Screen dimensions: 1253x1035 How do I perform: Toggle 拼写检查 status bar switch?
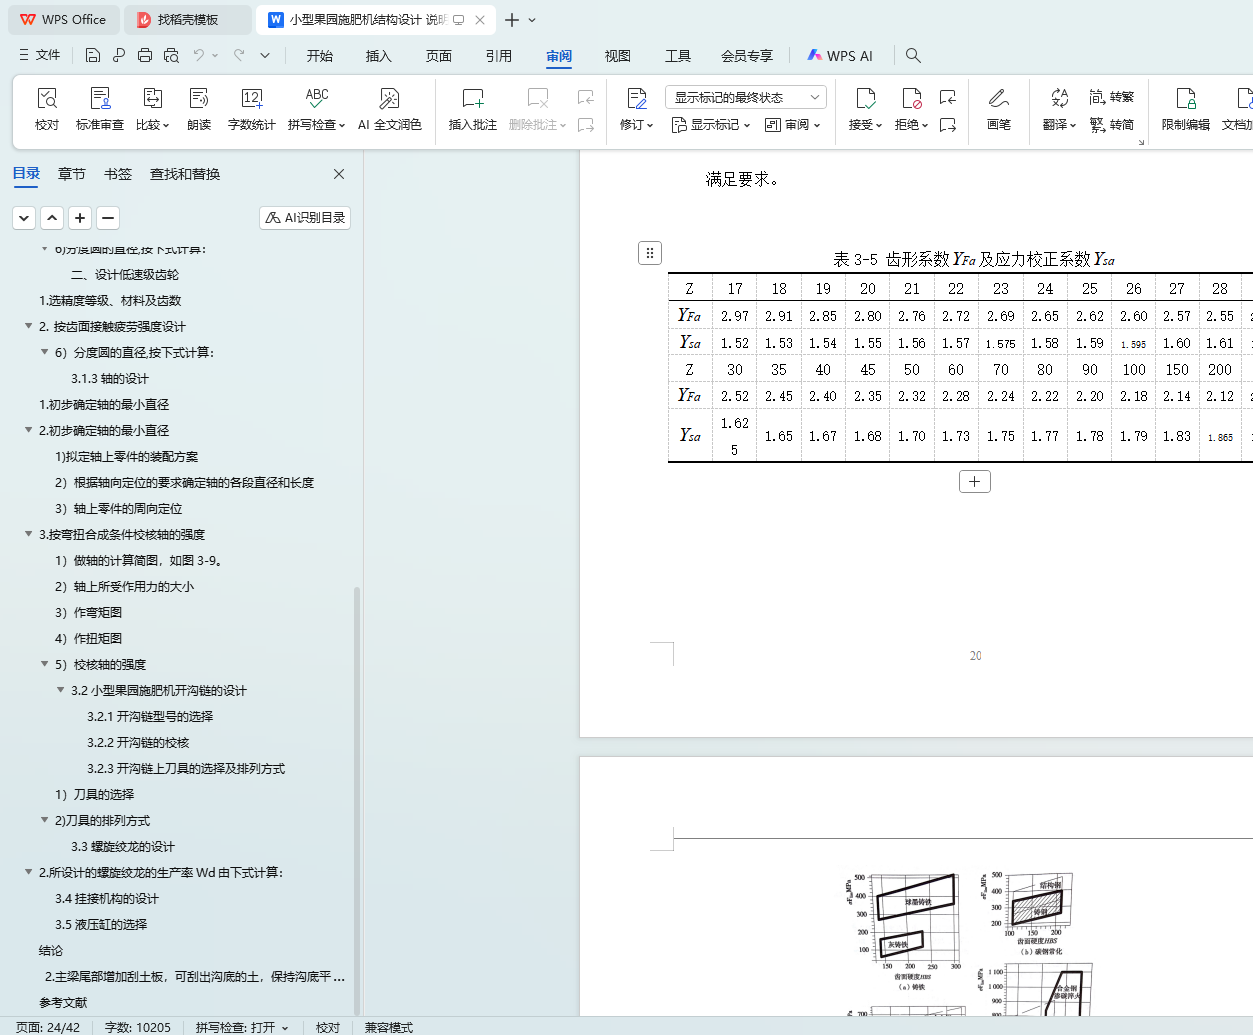(x=242, y=1027)
